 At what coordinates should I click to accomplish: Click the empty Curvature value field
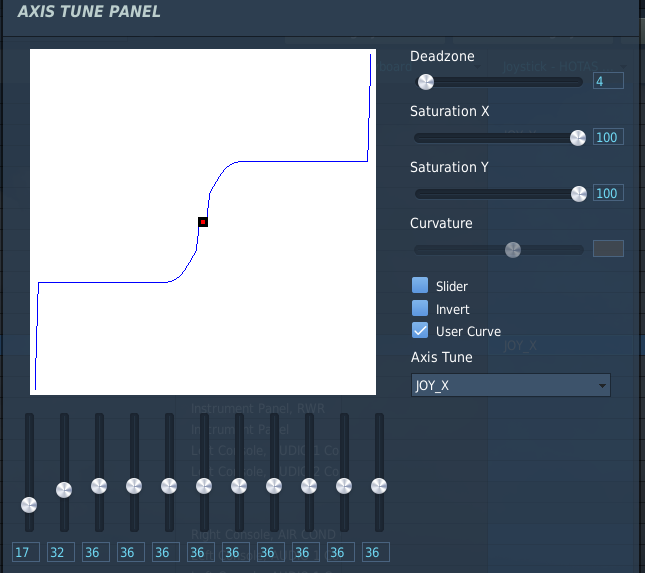coord(608,249)
